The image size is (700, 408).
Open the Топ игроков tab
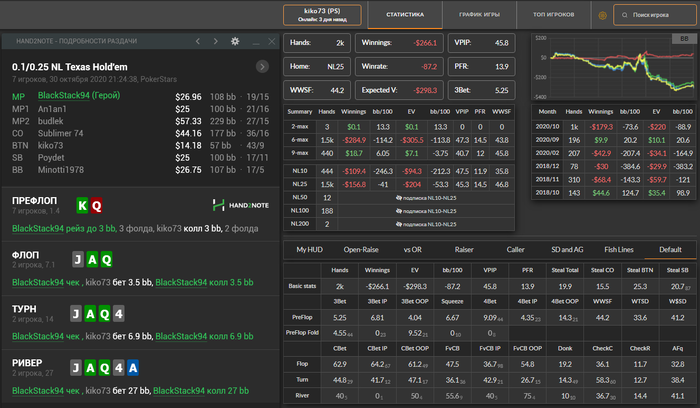pos(552,16)
